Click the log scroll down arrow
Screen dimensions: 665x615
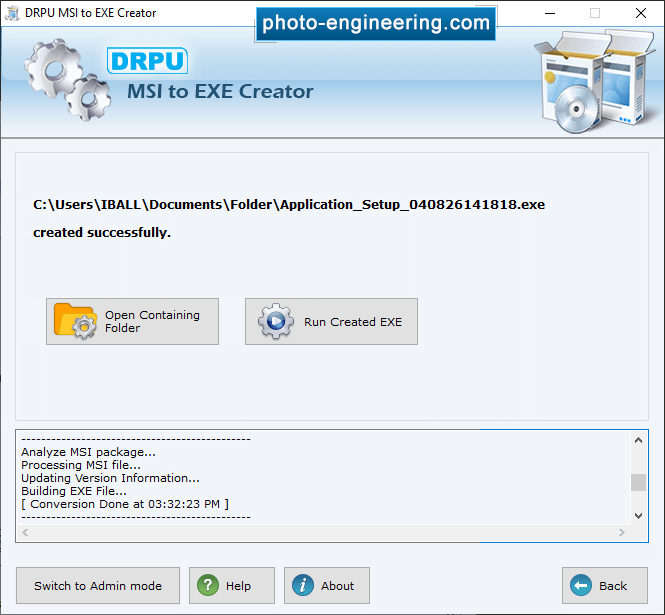[x=638, y=516]
